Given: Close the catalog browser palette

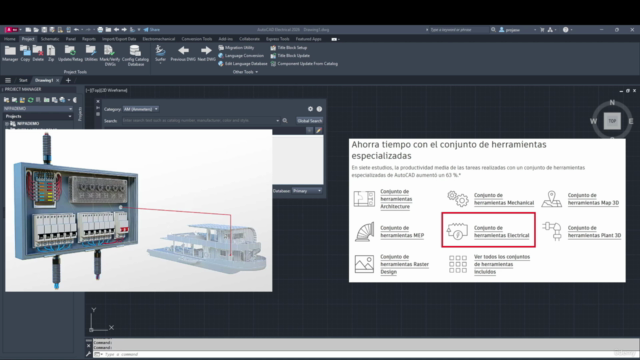Looking at the screenshot, I should (98, 101).
